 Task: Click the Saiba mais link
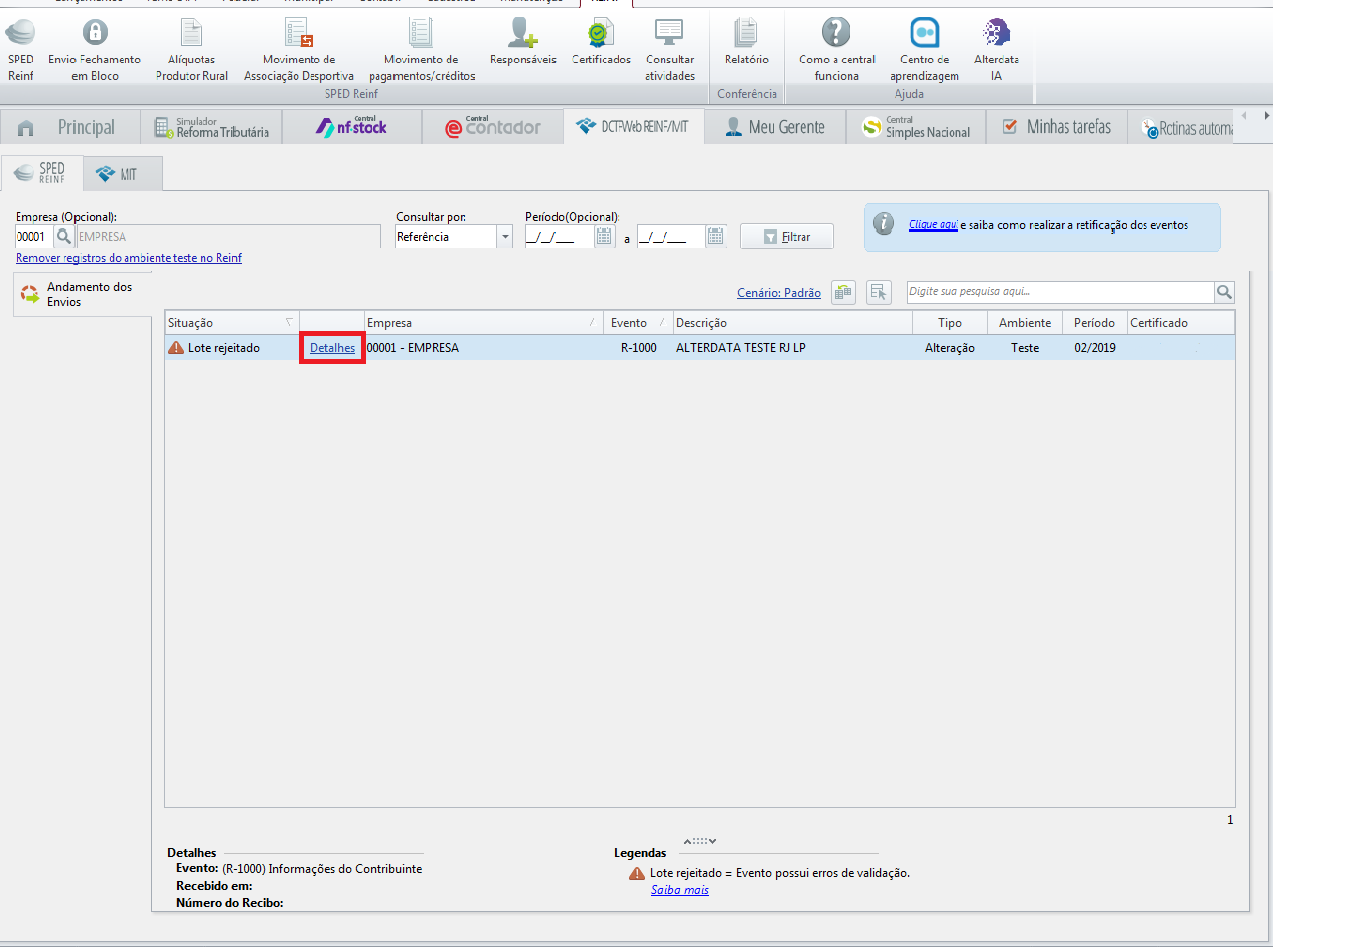pos(680,890)
